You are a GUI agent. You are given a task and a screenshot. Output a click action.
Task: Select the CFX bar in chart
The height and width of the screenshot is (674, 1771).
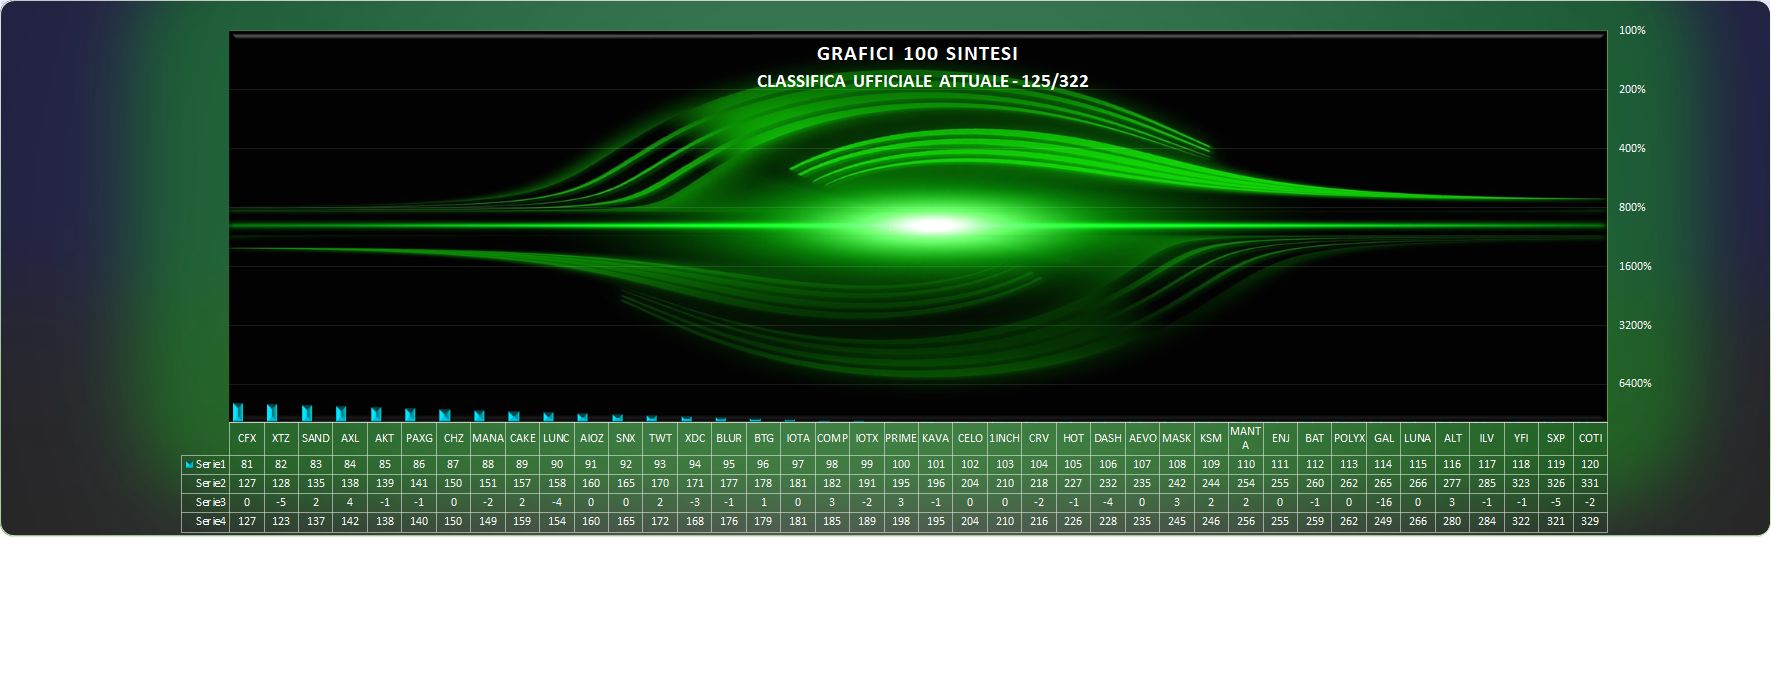coord(238,412)
